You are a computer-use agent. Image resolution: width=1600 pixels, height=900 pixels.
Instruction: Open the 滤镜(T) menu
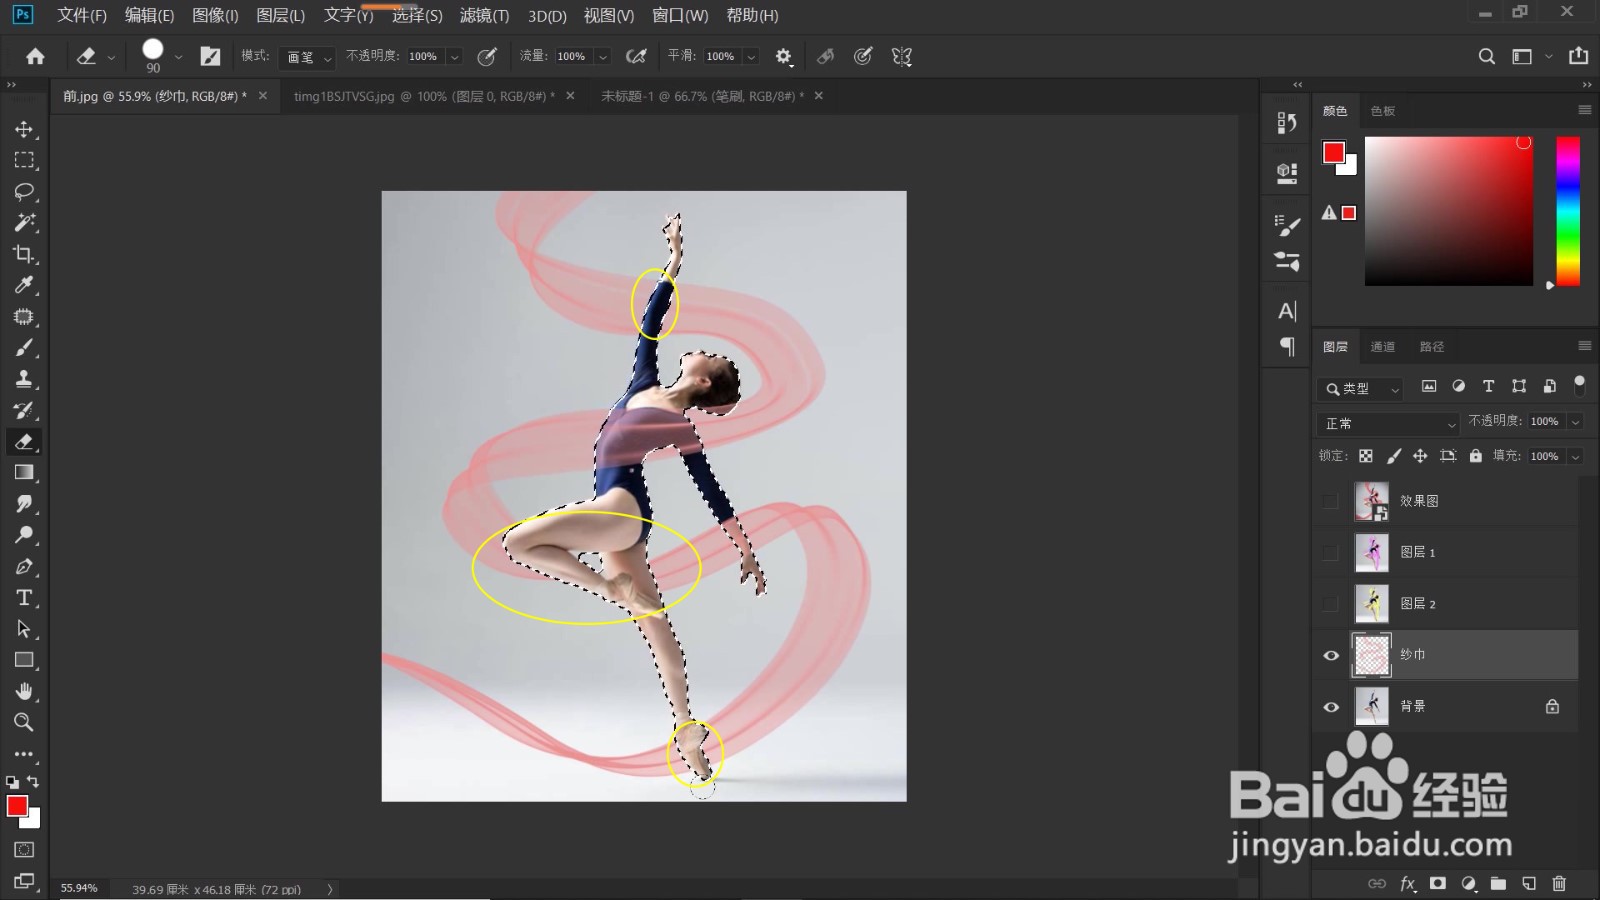click(484, 15)
